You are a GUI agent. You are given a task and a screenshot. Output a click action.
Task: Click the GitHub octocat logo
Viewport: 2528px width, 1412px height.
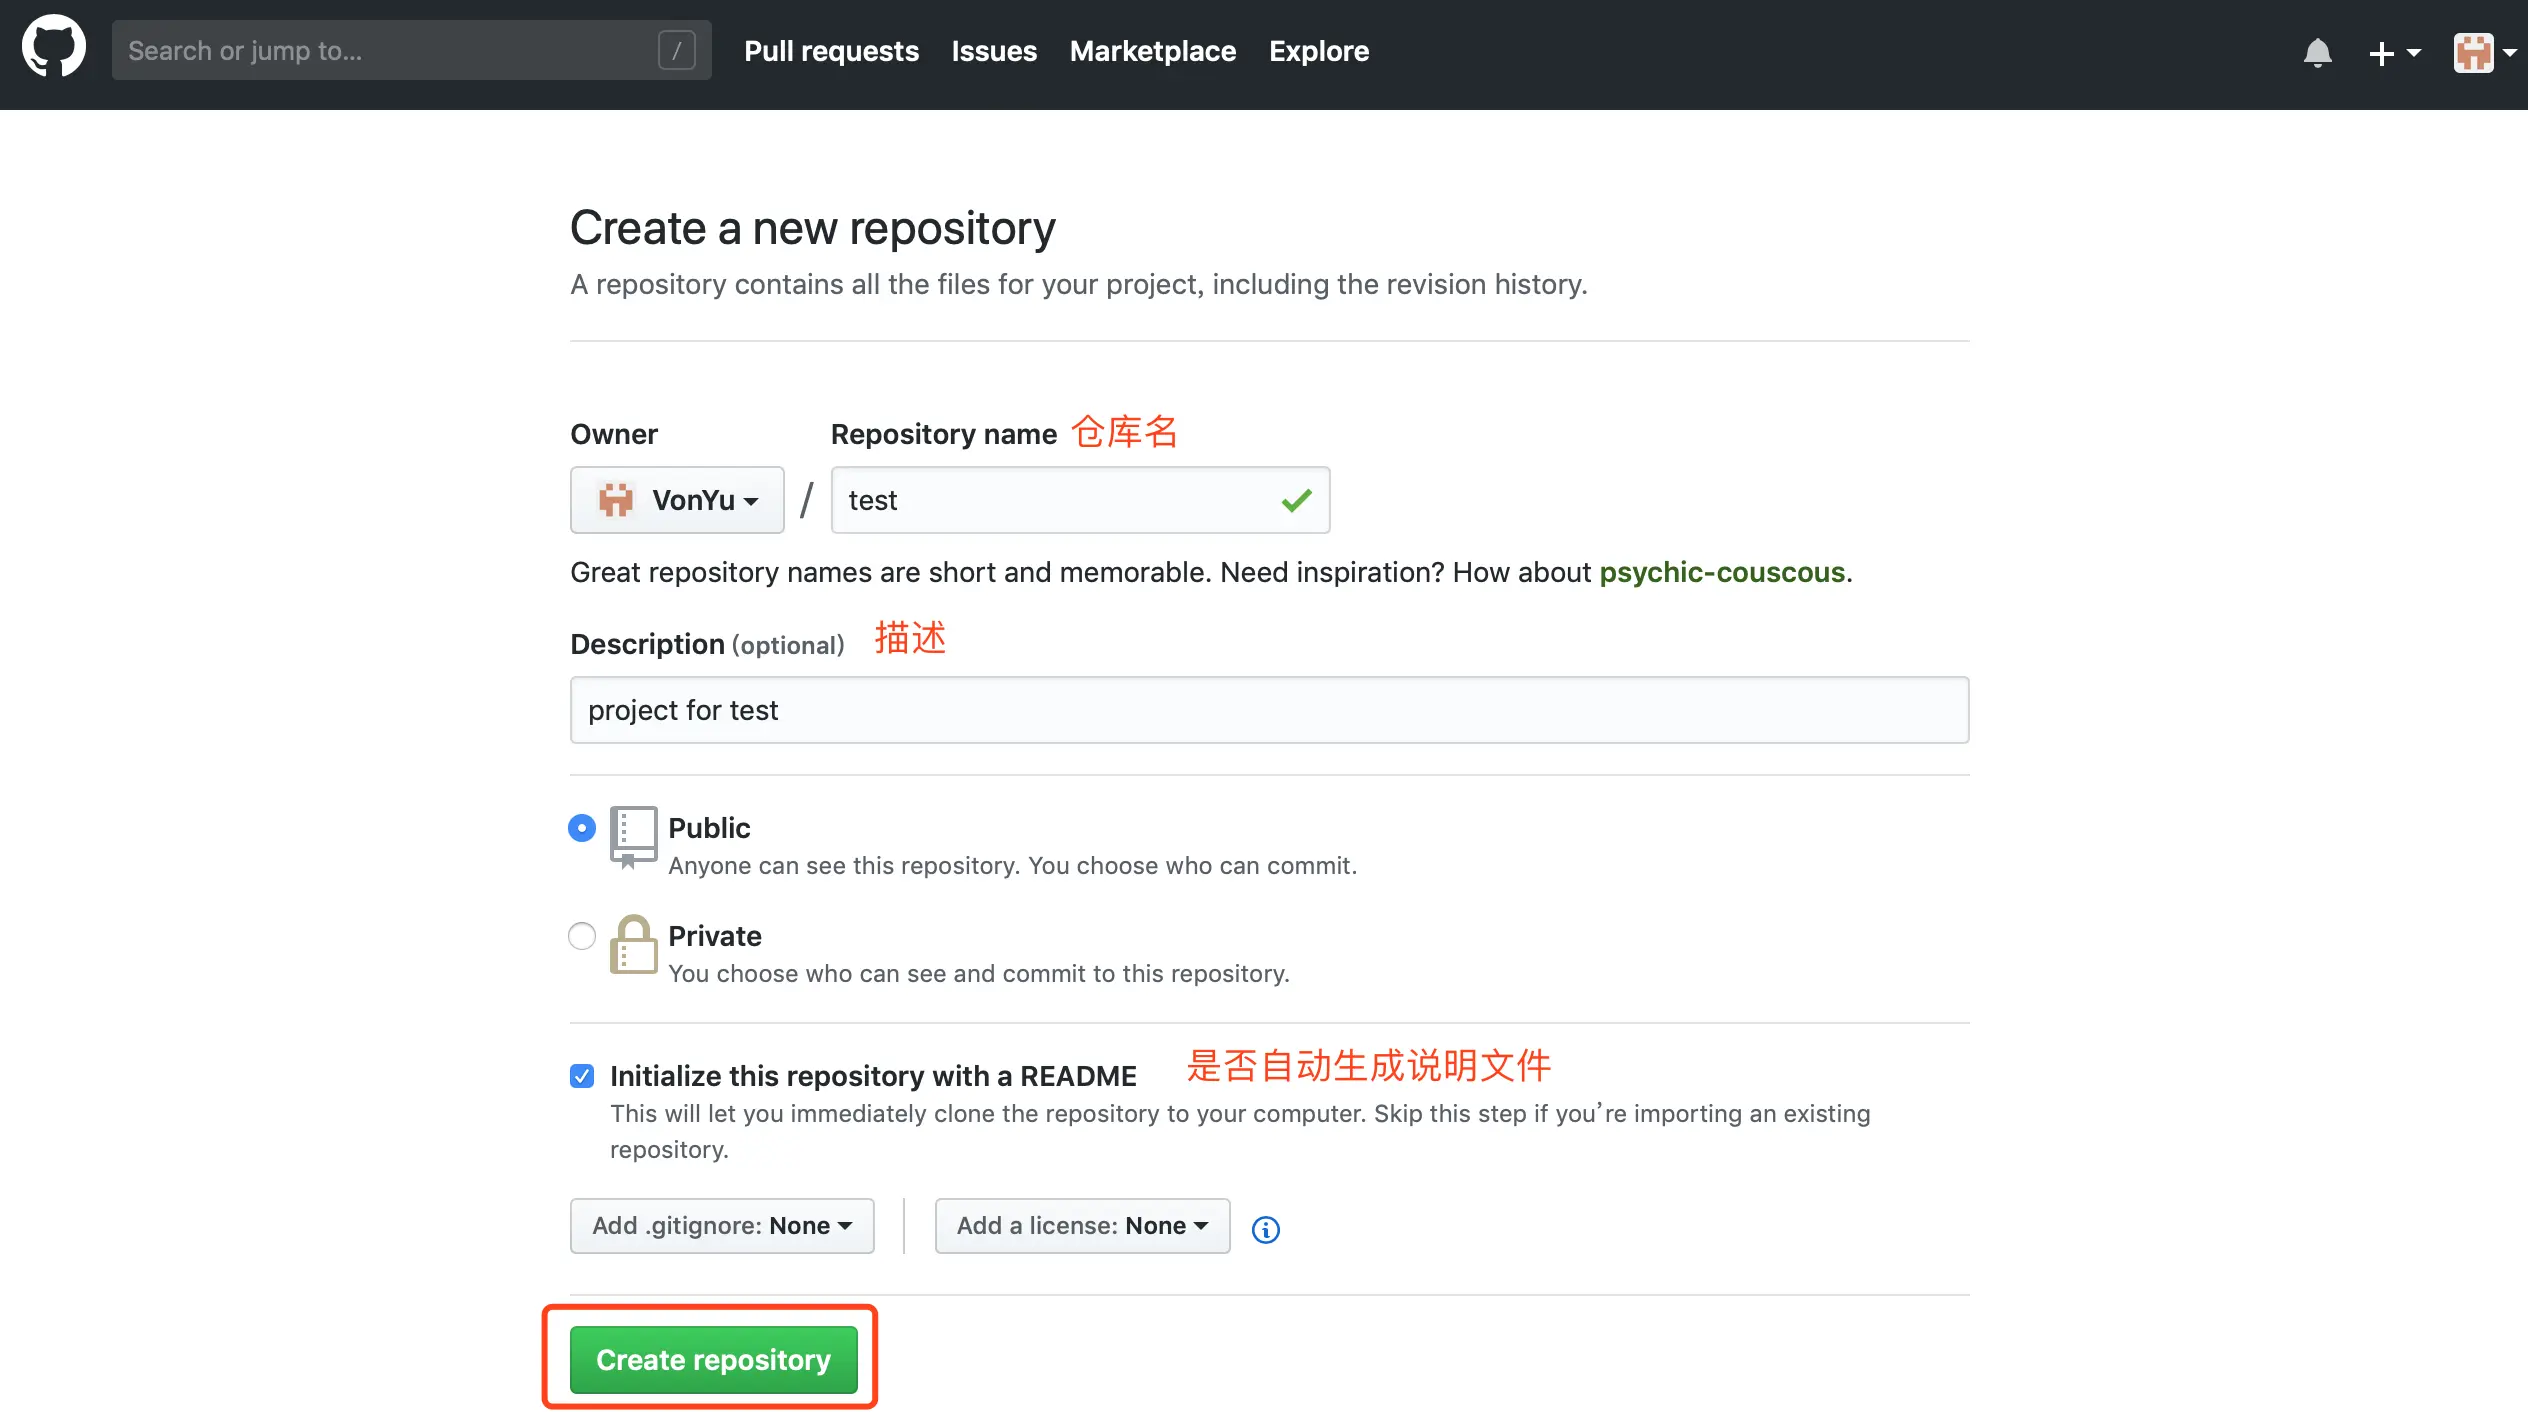click(54, 47)
